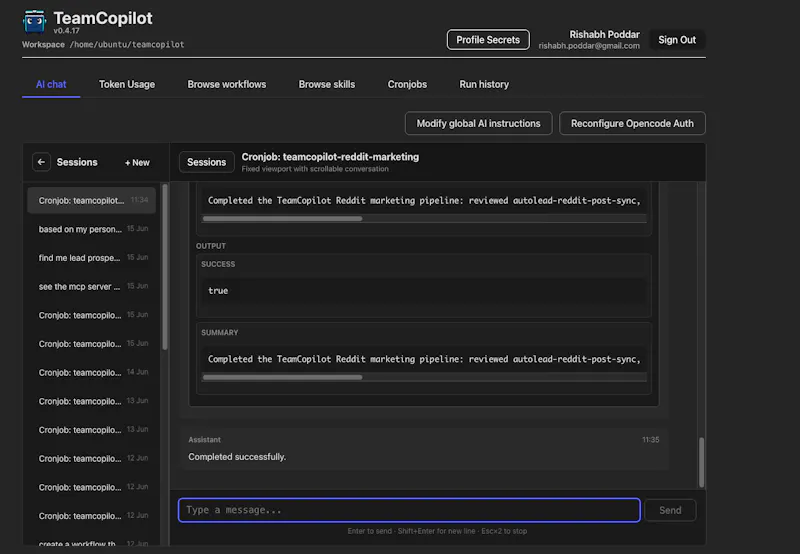
Task: Click Reconfigure Opencode Auth button
Action: pos(632,123)
